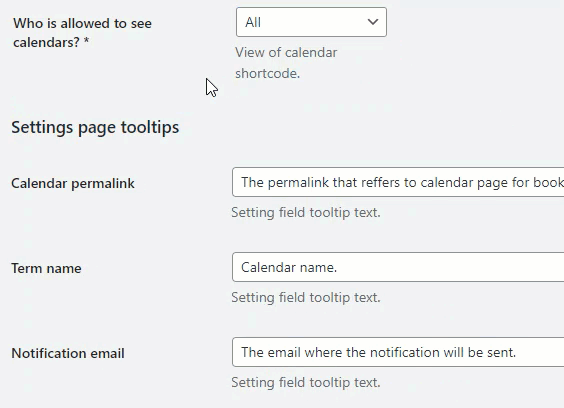Click the 'Who is allowed to see calendars?' label

click(x=82, y=33)
